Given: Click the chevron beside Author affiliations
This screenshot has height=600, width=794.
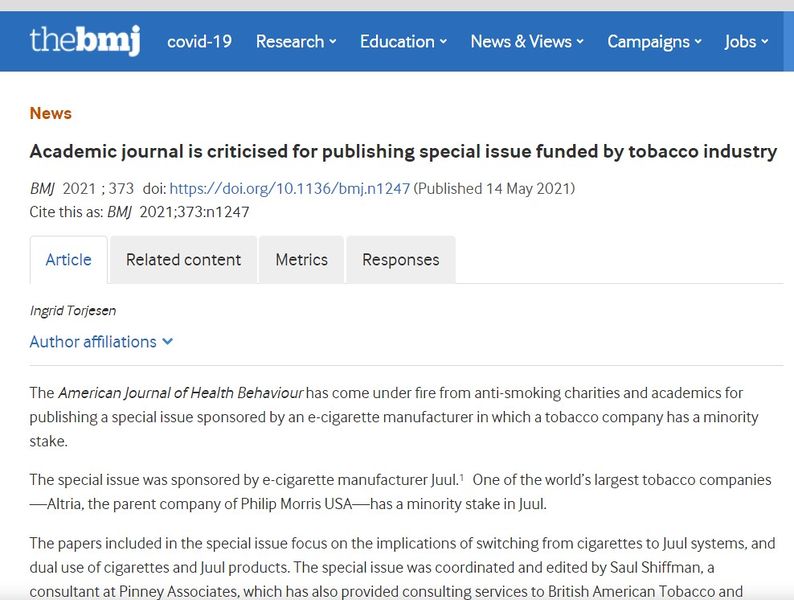Looking at the screenshot, I should coord(168,342).
